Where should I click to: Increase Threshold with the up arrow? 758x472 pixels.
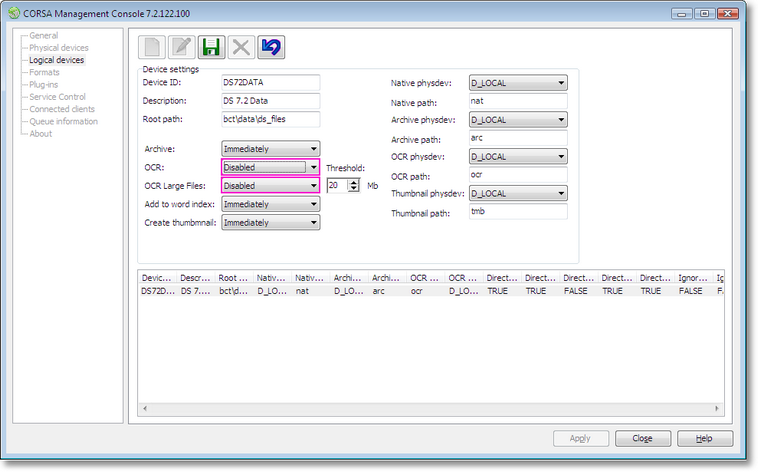point(354,182)
